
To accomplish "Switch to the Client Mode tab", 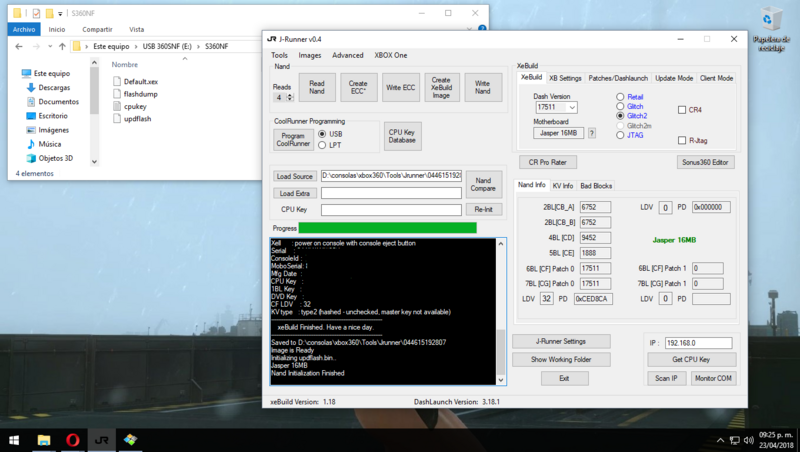I will tap(716, 78).
